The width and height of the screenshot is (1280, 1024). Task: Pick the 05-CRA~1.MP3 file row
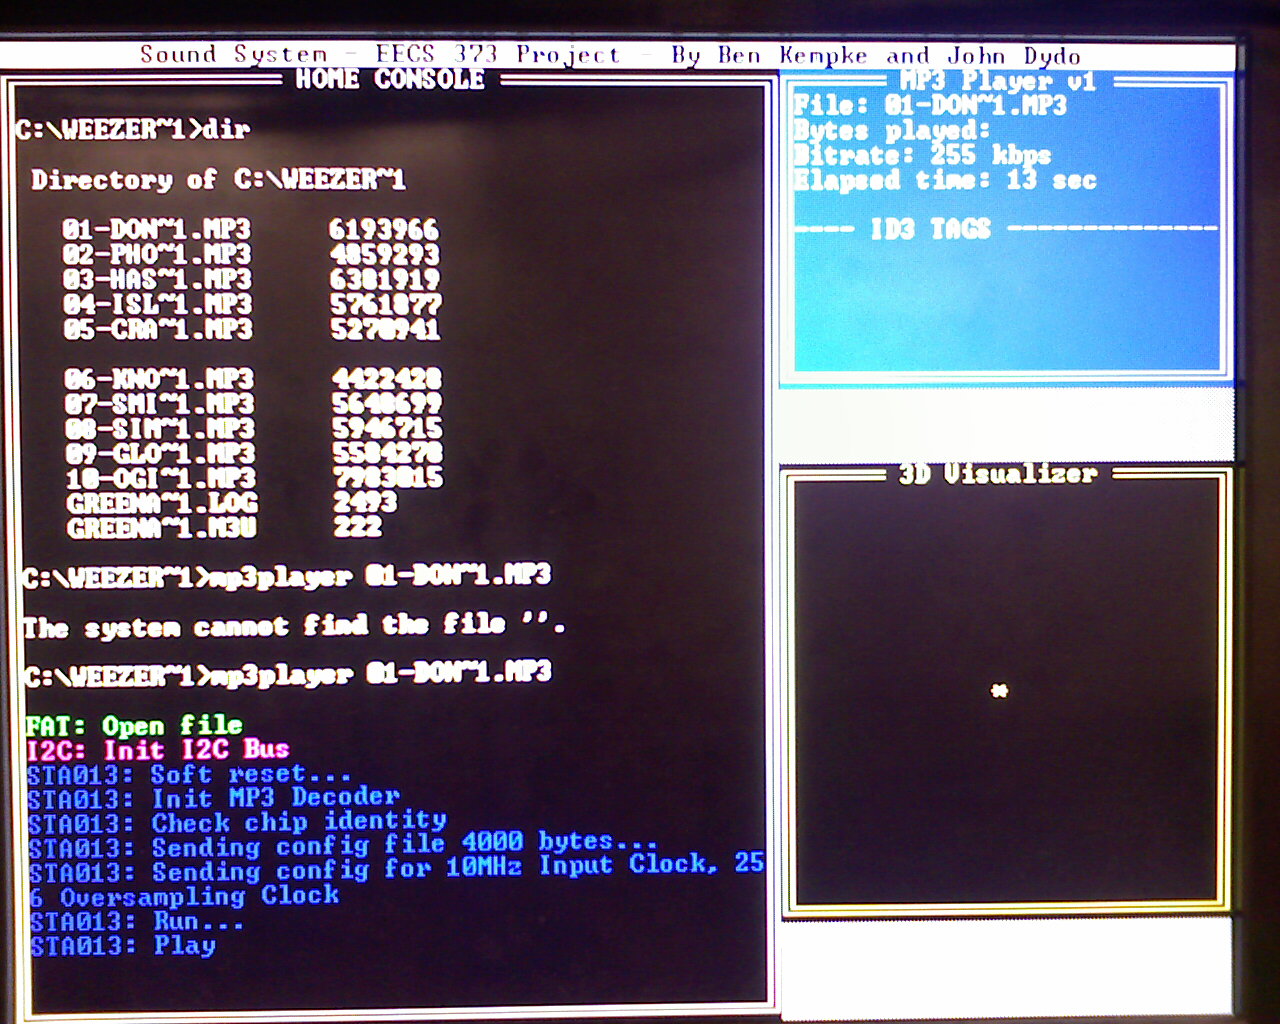[156, 329]
